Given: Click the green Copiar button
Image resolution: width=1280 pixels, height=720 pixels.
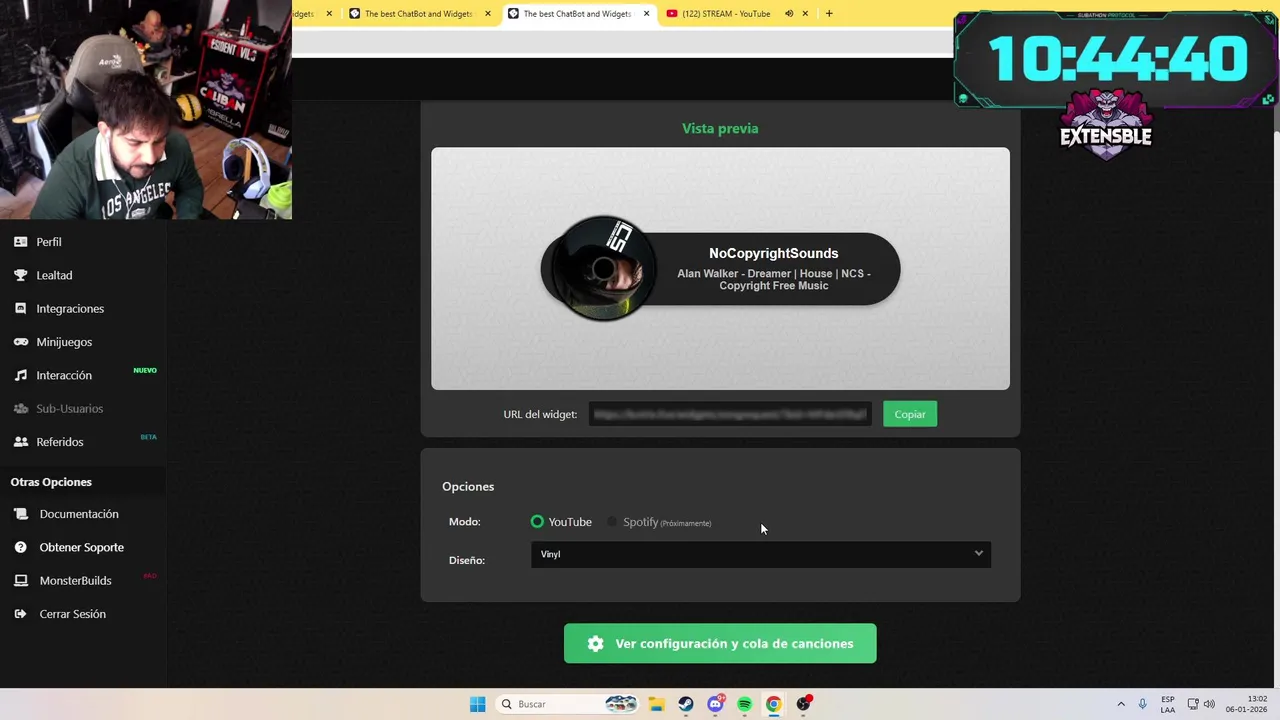Looking at the screenshot, I should click(910, 414).
